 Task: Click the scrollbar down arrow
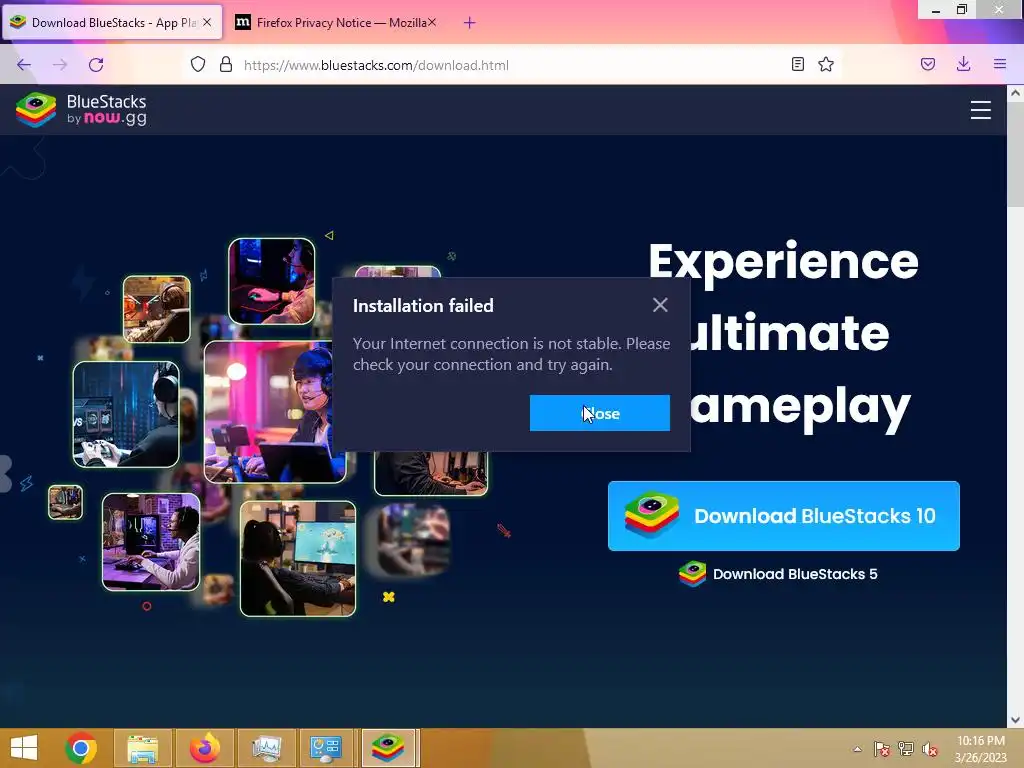point(1016,720)
